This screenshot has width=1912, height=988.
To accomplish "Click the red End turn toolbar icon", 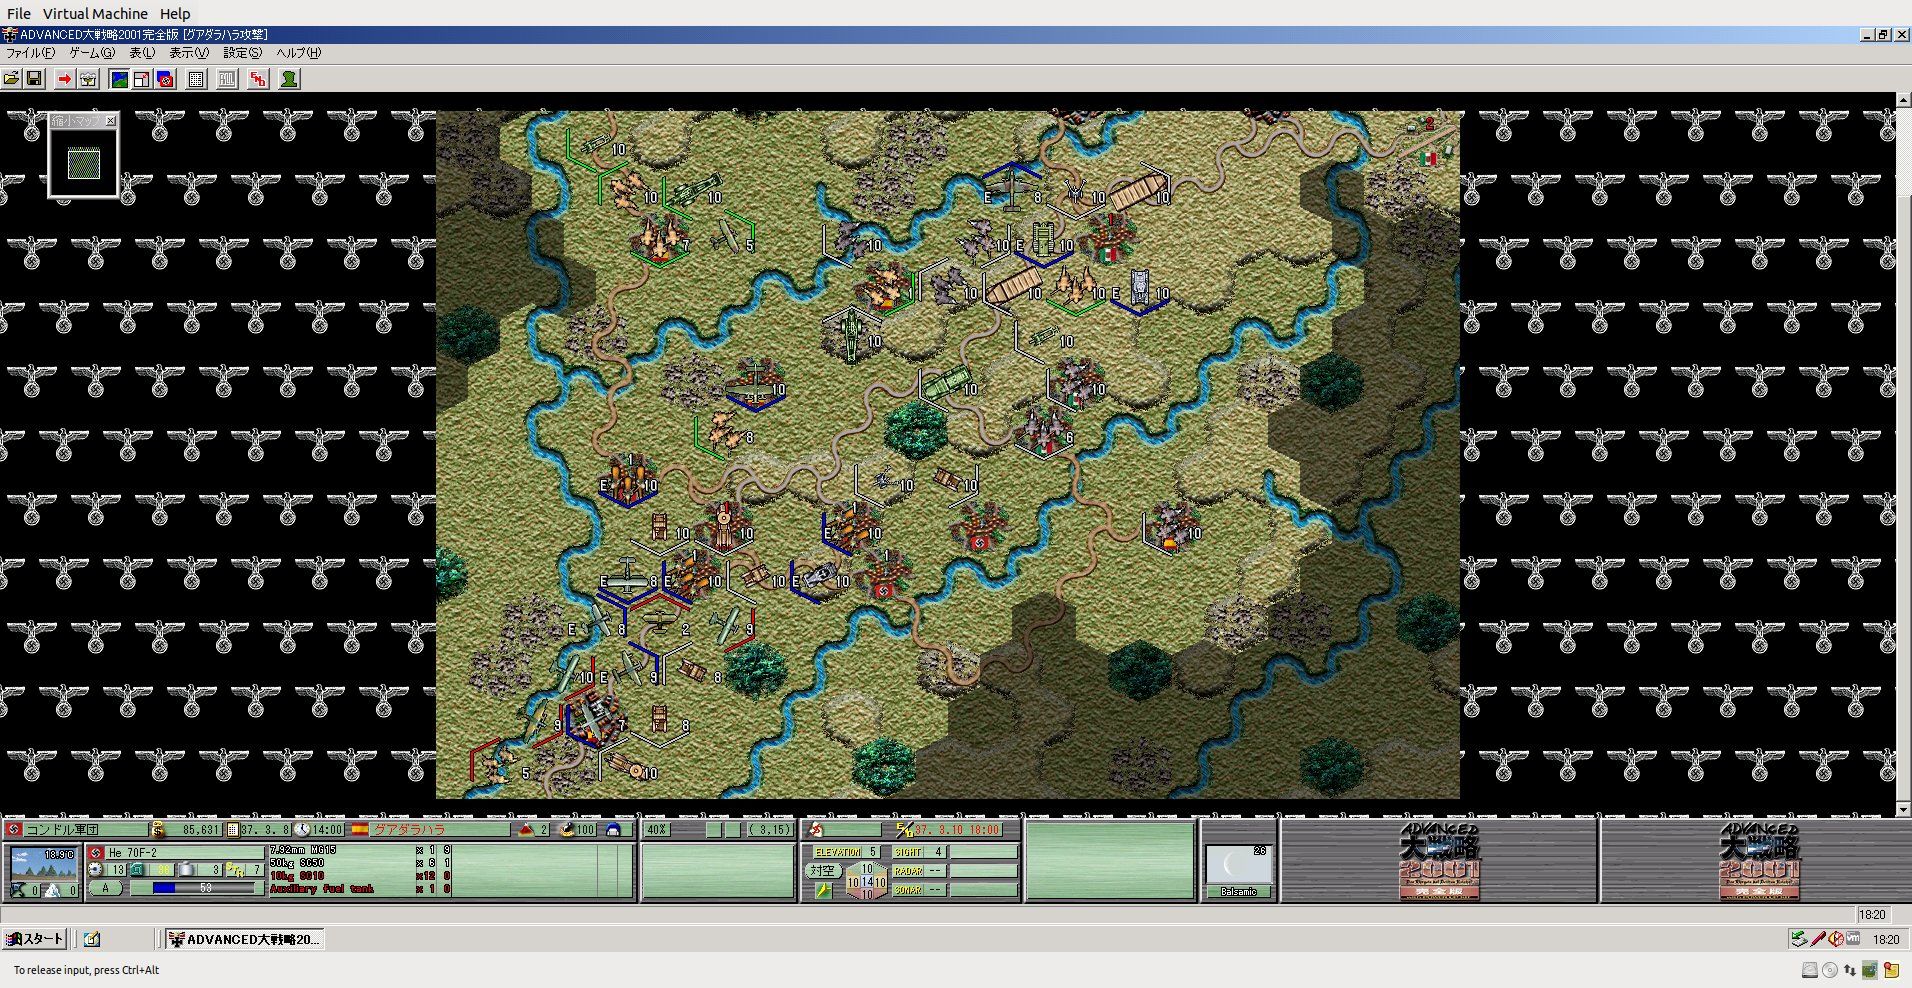I will pos(259,79).
